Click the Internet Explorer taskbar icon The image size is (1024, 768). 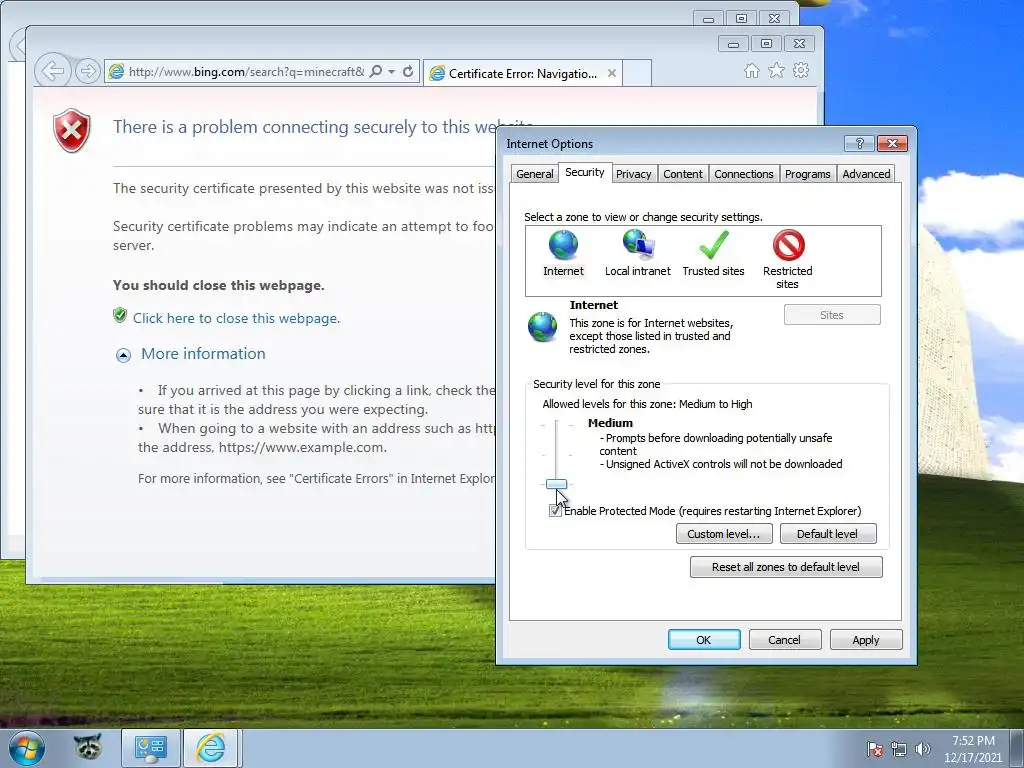[211, 748]
